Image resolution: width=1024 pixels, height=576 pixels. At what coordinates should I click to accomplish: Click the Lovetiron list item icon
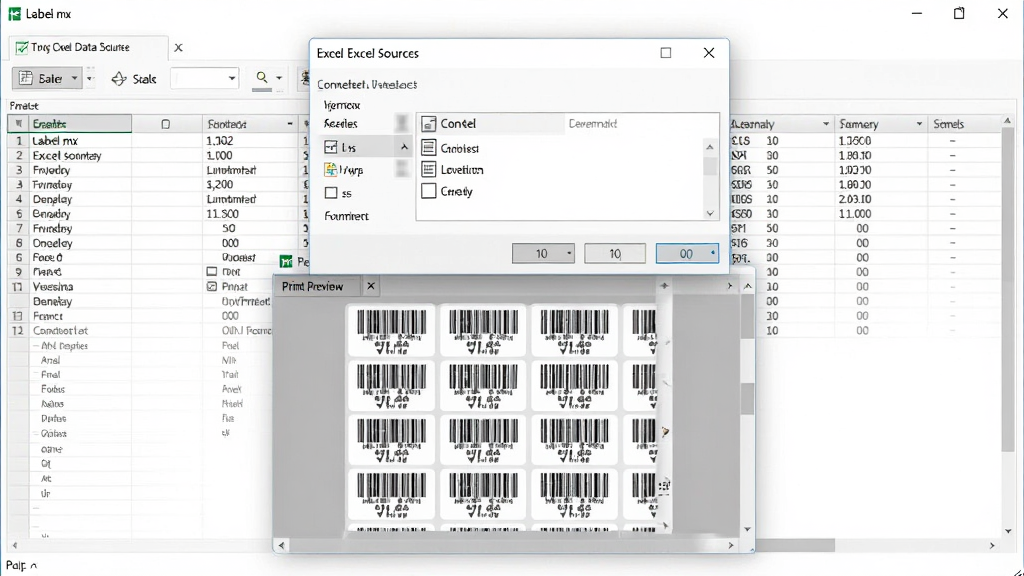click(x=428, y=170)
